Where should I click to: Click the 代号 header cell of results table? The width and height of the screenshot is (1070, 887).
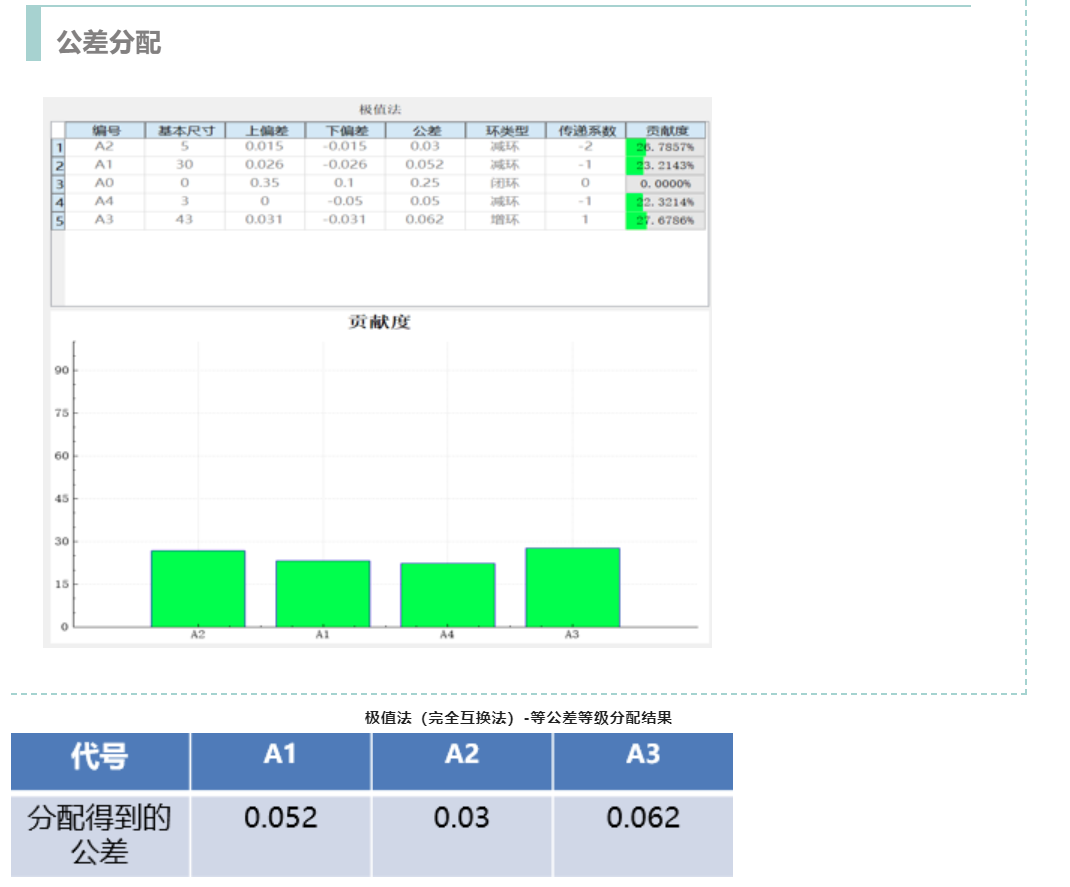[99, 761]
